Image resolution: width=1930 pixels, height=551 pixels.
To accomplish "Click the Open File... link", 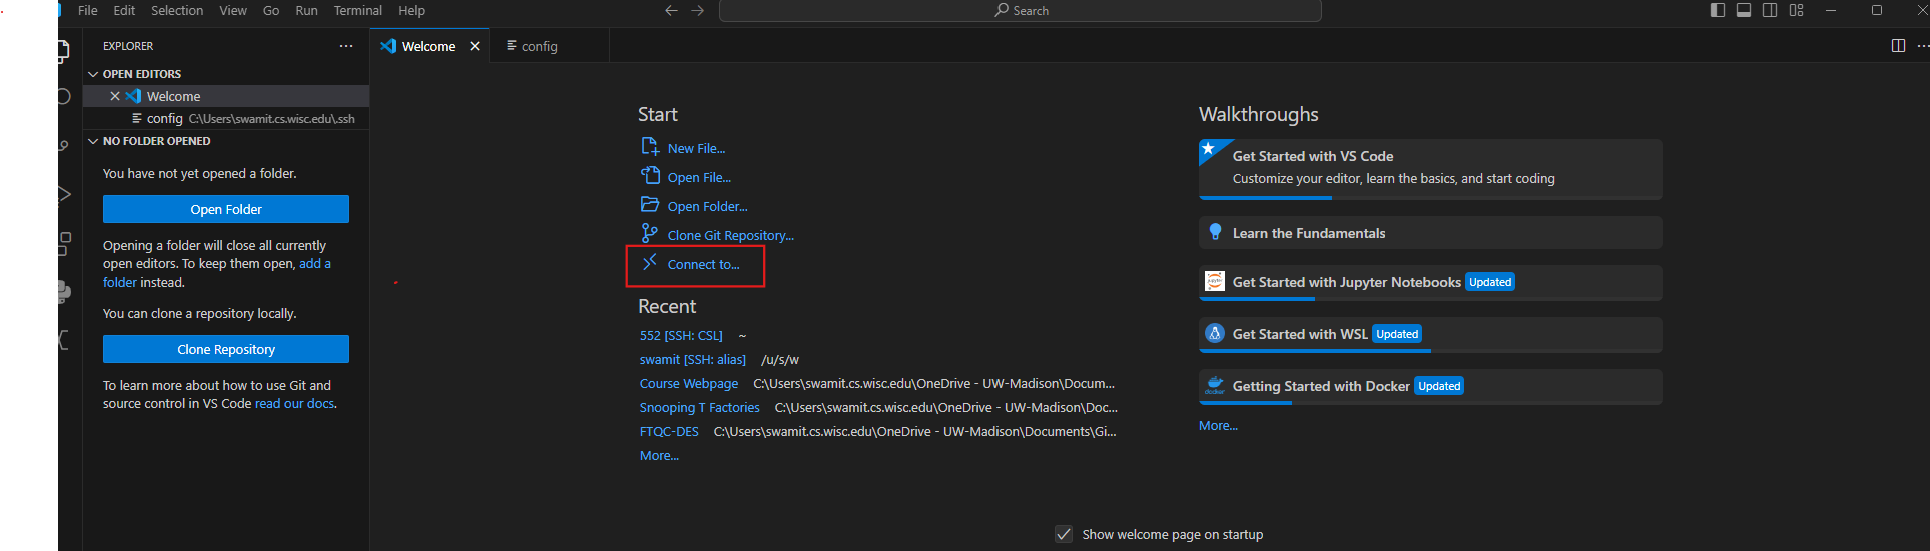I will pyautogui.click(x=699, y=177).
